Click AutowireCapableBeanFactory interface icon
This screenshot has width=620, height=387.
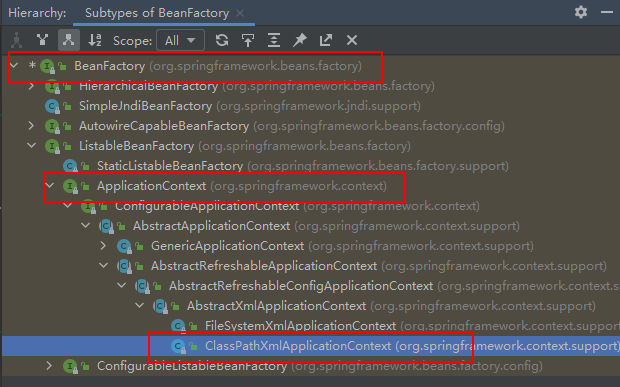tap(52, 126)
